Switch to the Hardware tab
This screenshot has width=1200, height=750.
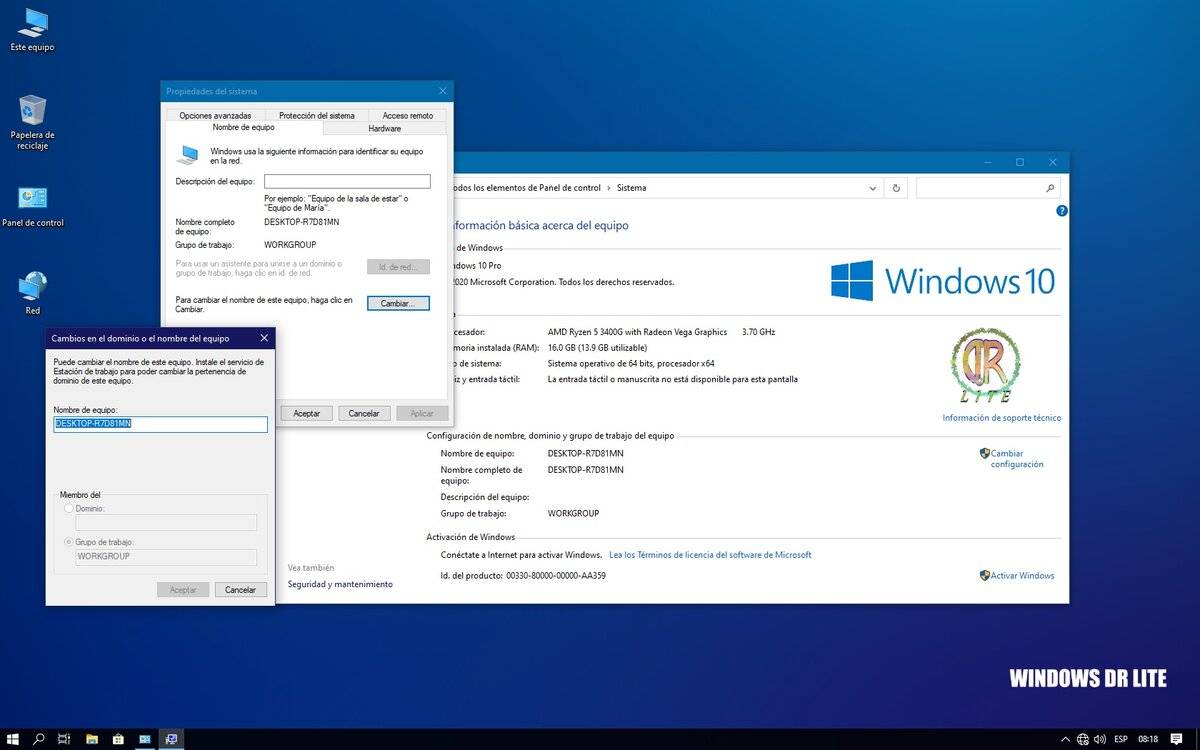384,128
